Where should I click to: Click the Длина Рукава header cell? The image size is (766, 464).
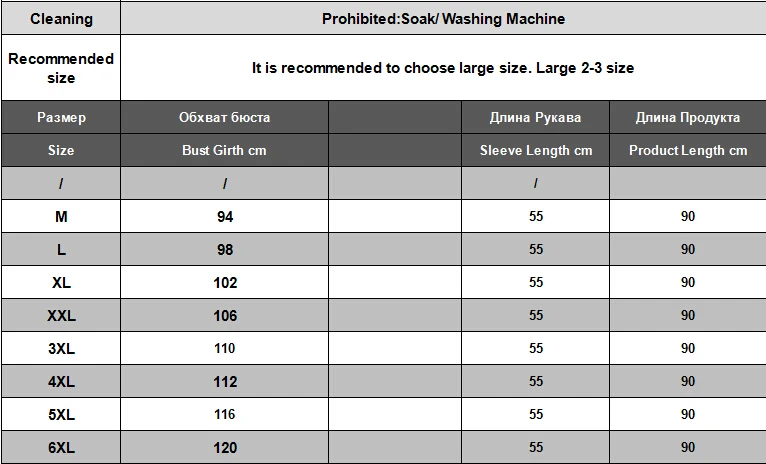tap(535, 117)
